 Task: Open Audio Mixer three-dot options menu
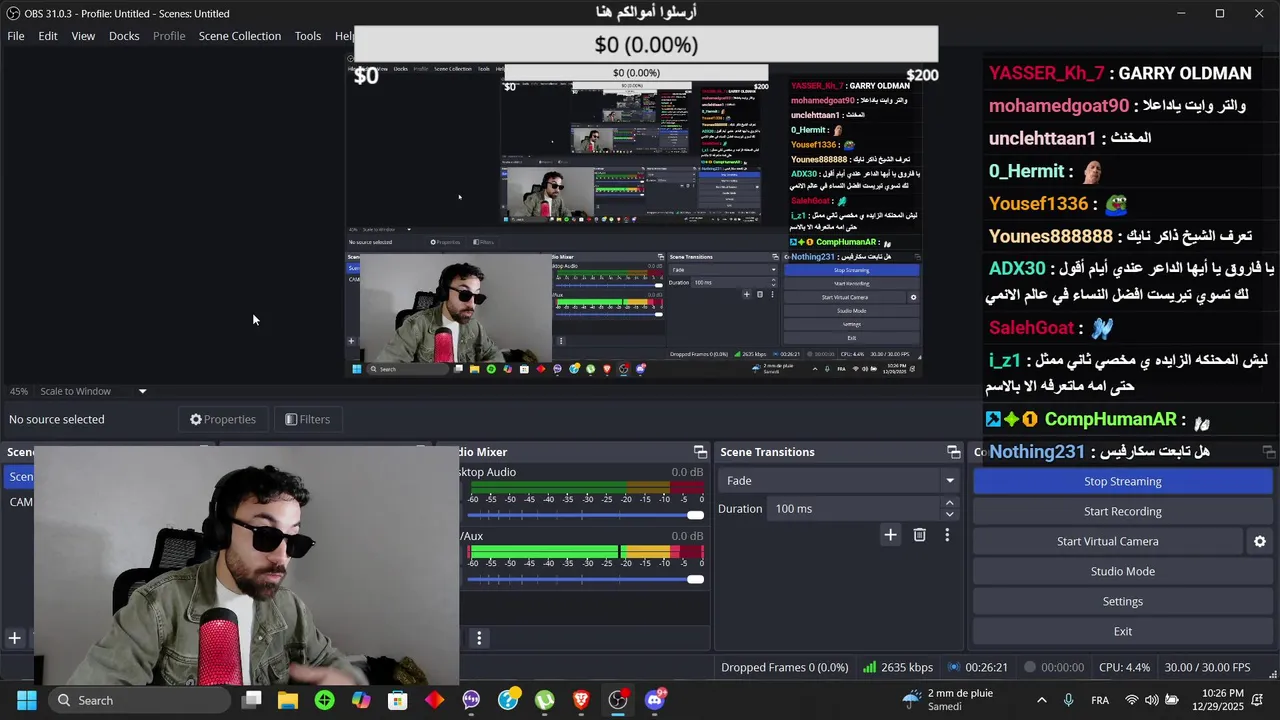click(x=479, y=638)
